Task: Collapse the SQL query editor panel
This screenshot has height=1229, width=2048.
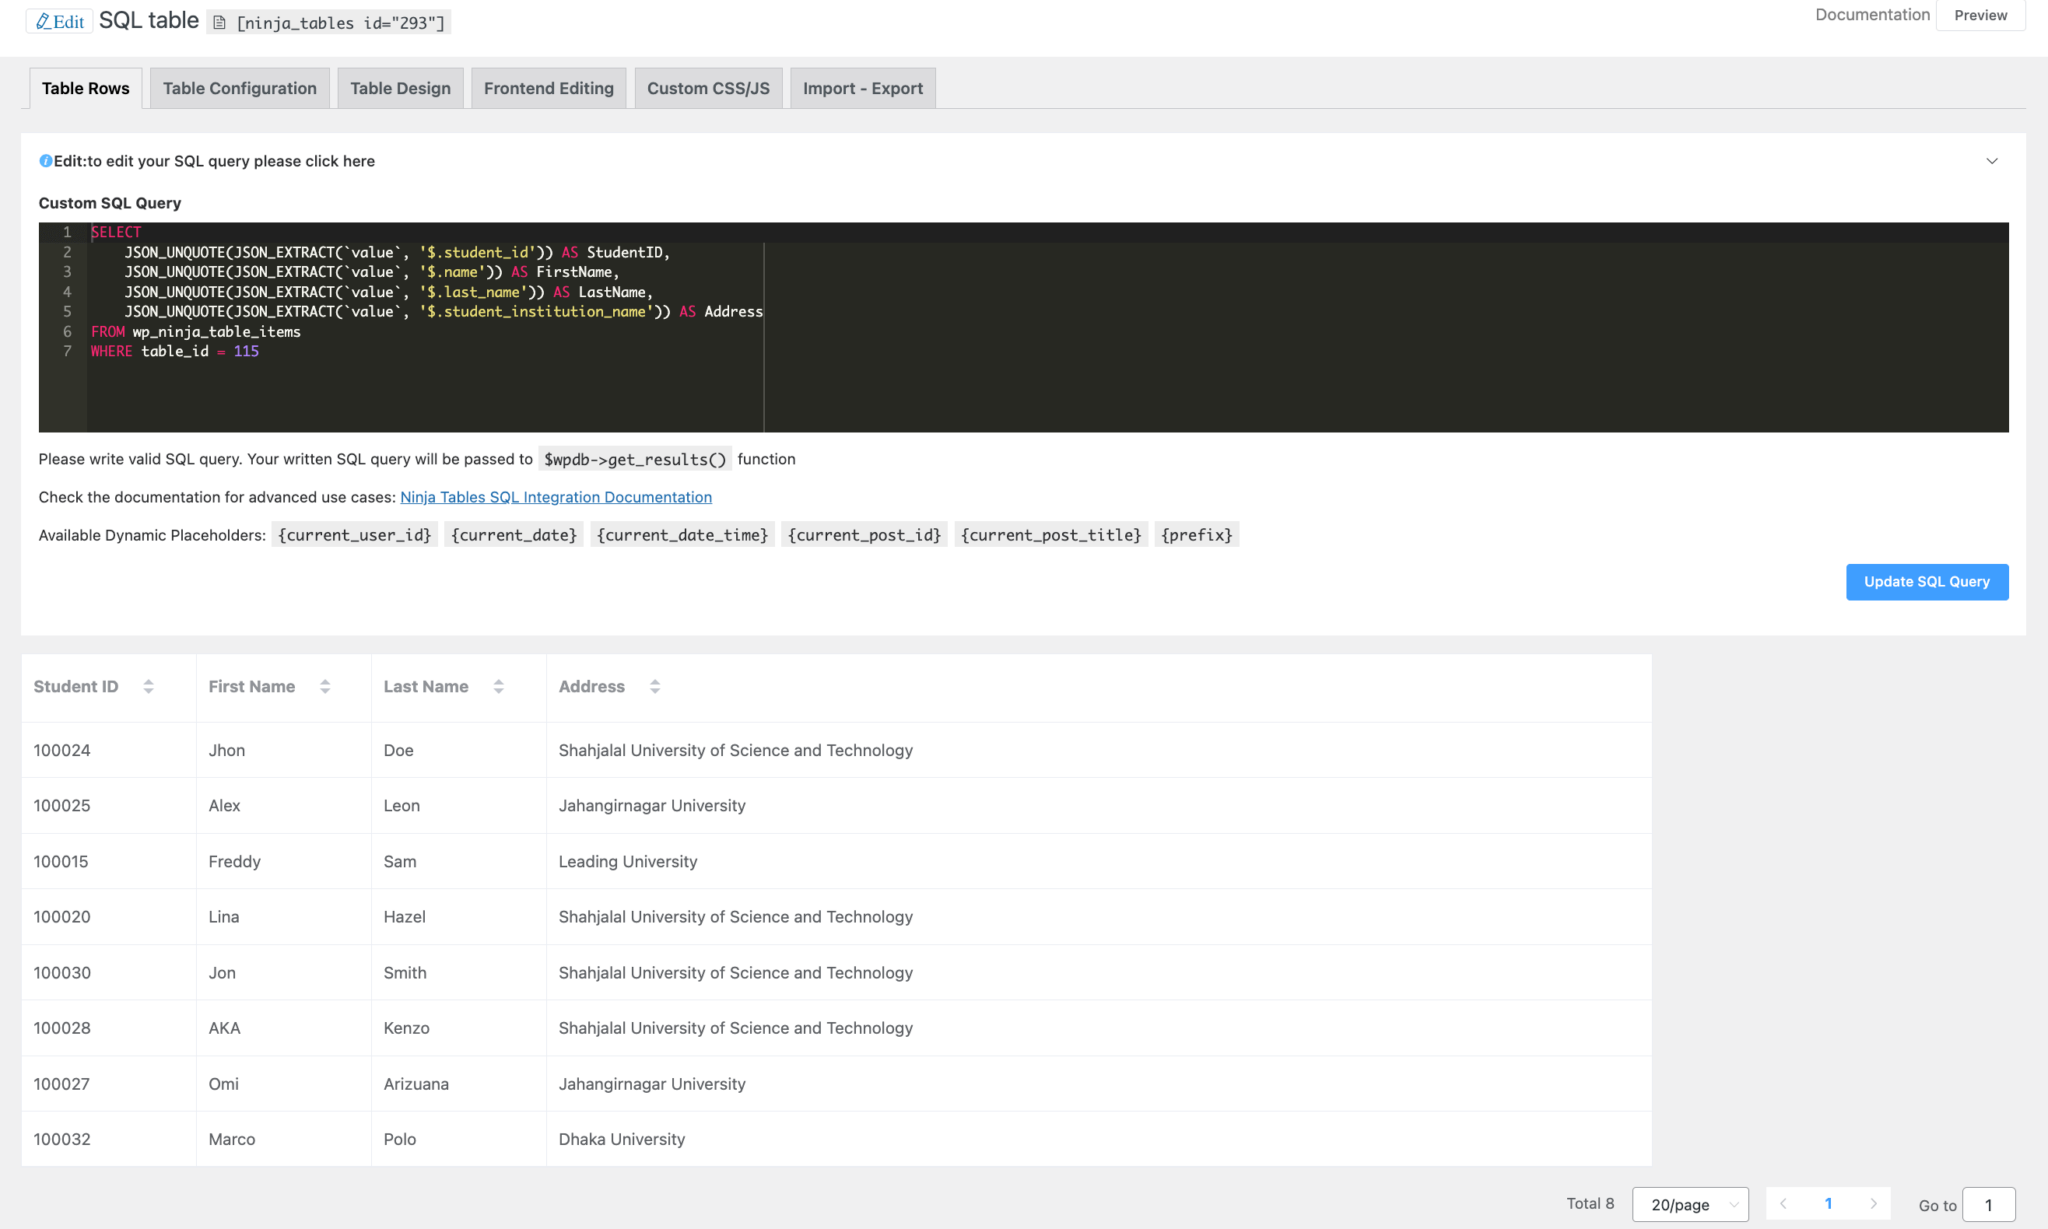Action: click(x=1992, y=160)
